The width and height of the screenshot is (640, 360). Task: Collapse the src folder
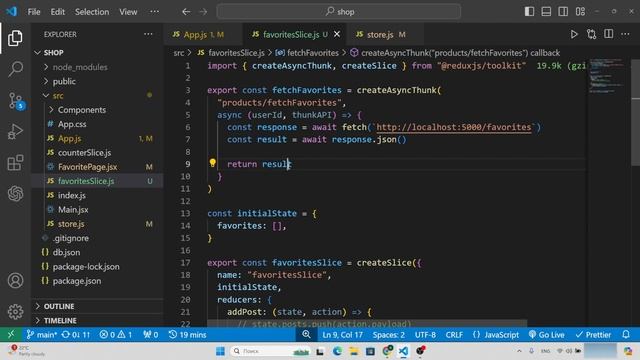97,96
